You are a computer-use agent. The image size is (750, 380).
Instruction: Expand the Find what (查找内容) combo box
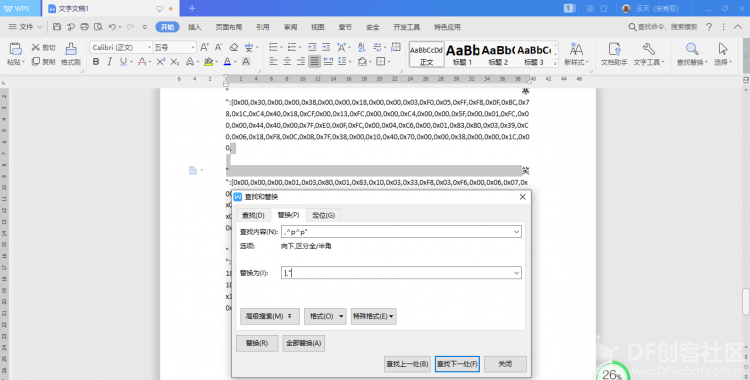click(x=517, y=232)
